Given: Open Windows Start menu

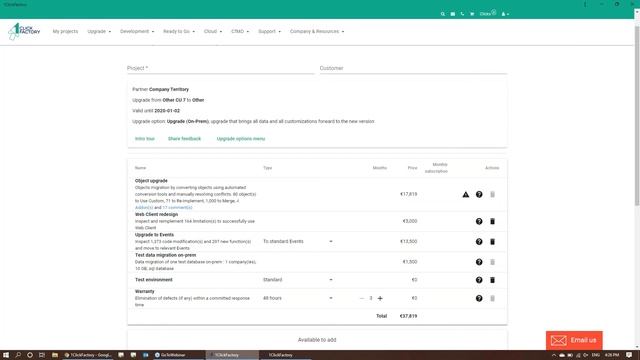Looking at the screenshot, I should click(x=6, y=355).
